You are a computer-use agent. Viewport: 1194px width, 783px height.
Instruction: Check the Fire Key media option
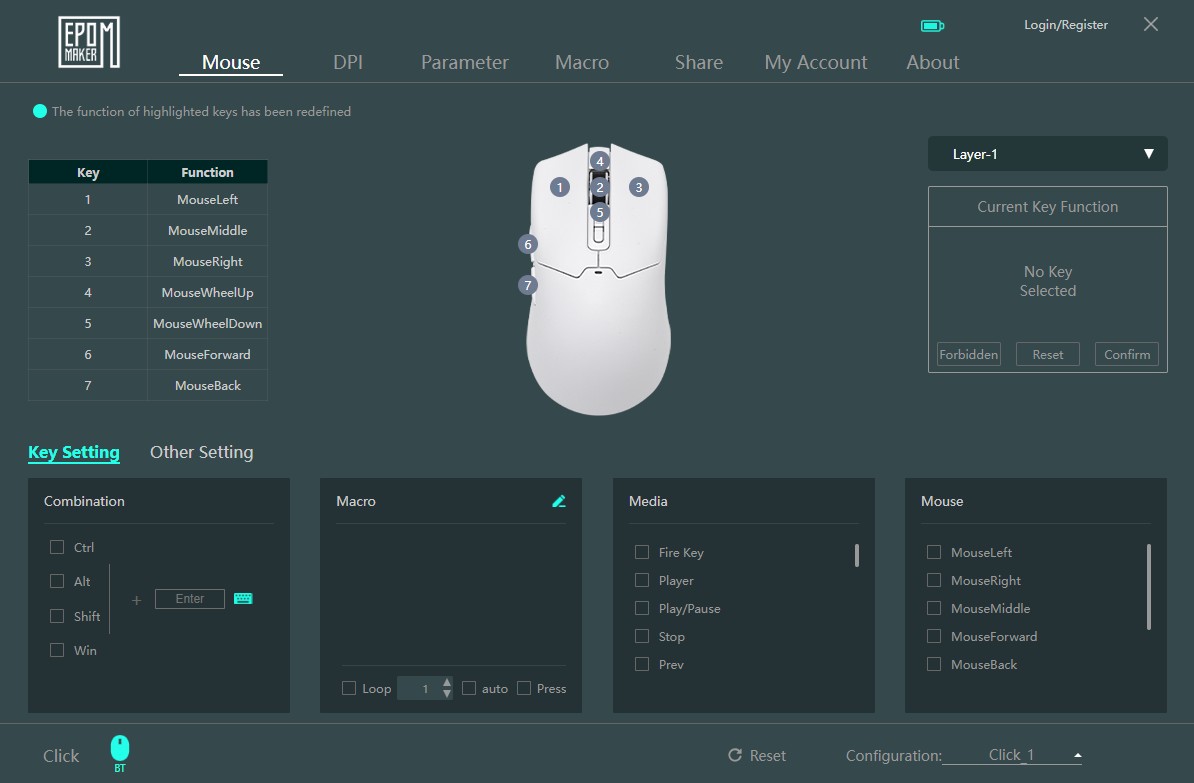[642, 551]
